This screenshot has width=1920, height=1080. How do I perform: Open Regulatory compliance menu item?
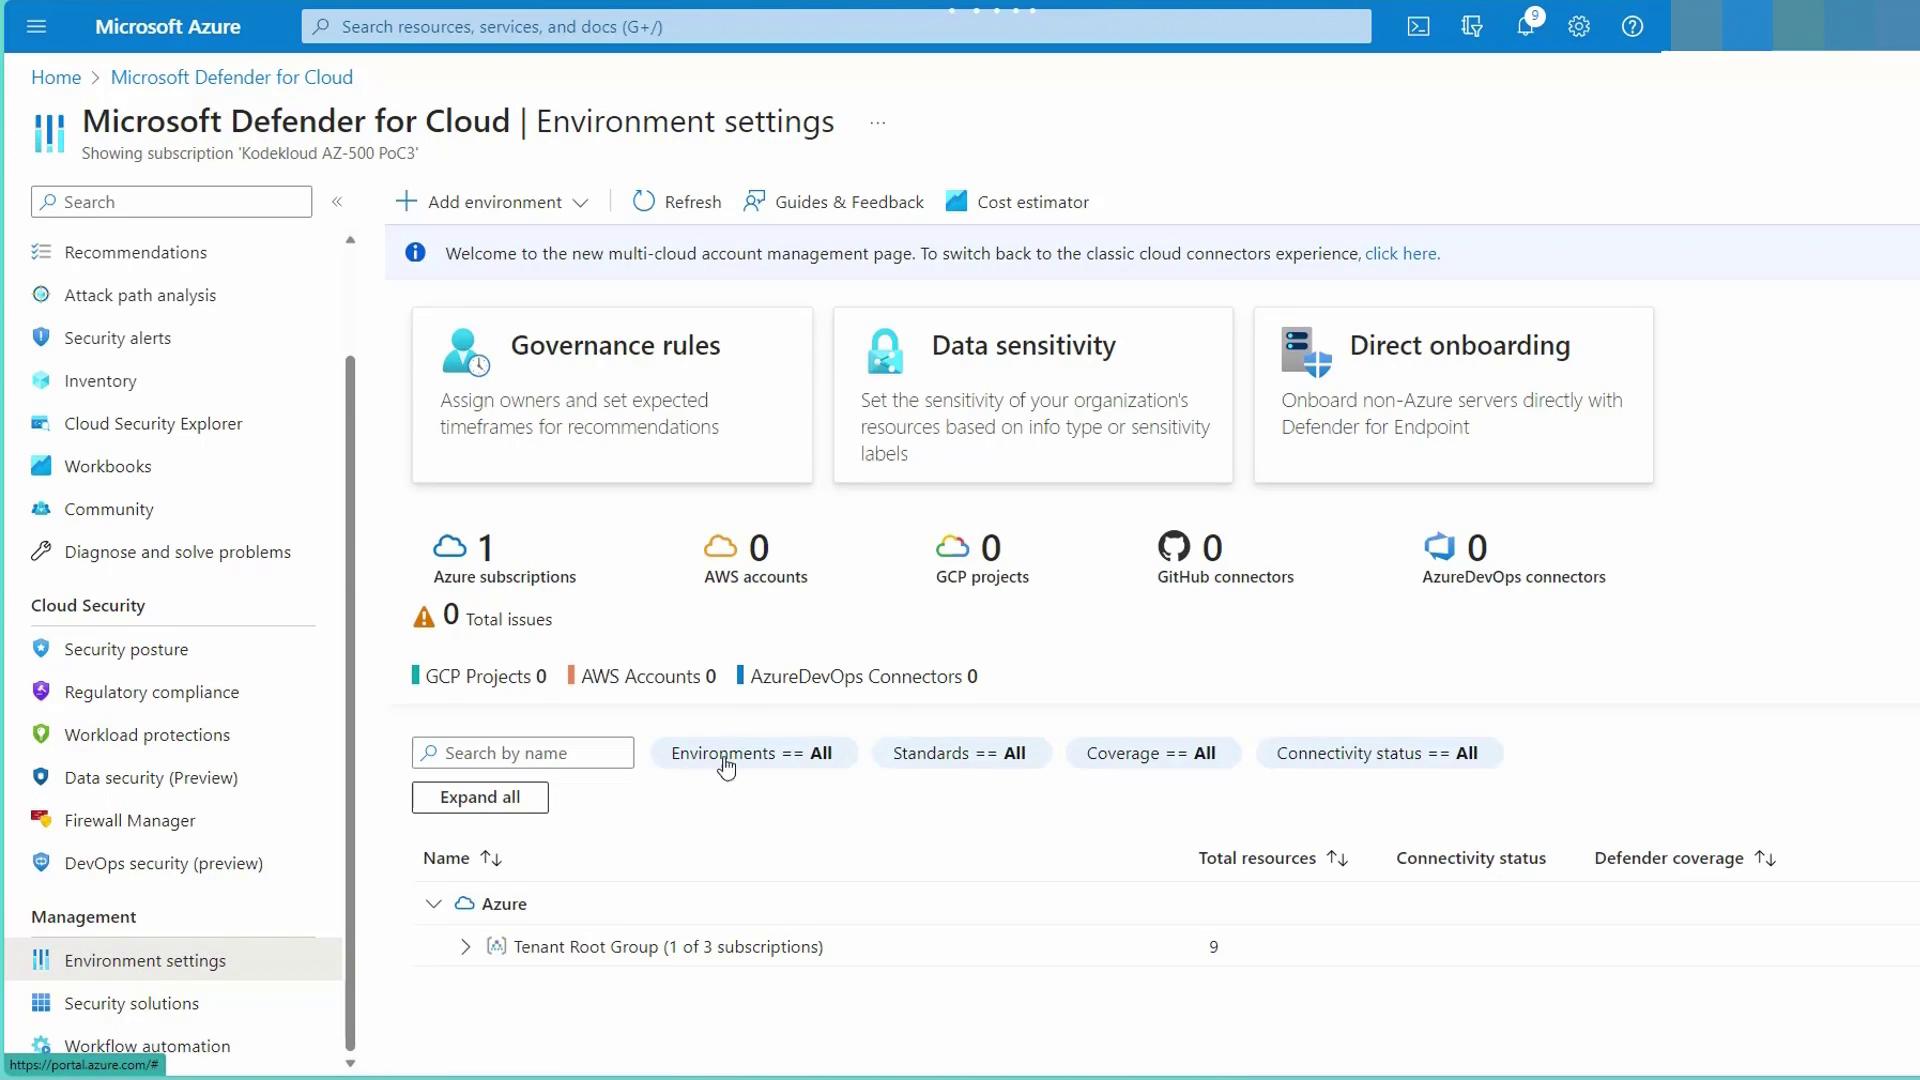pyautogui.click(x=151, y=692)
